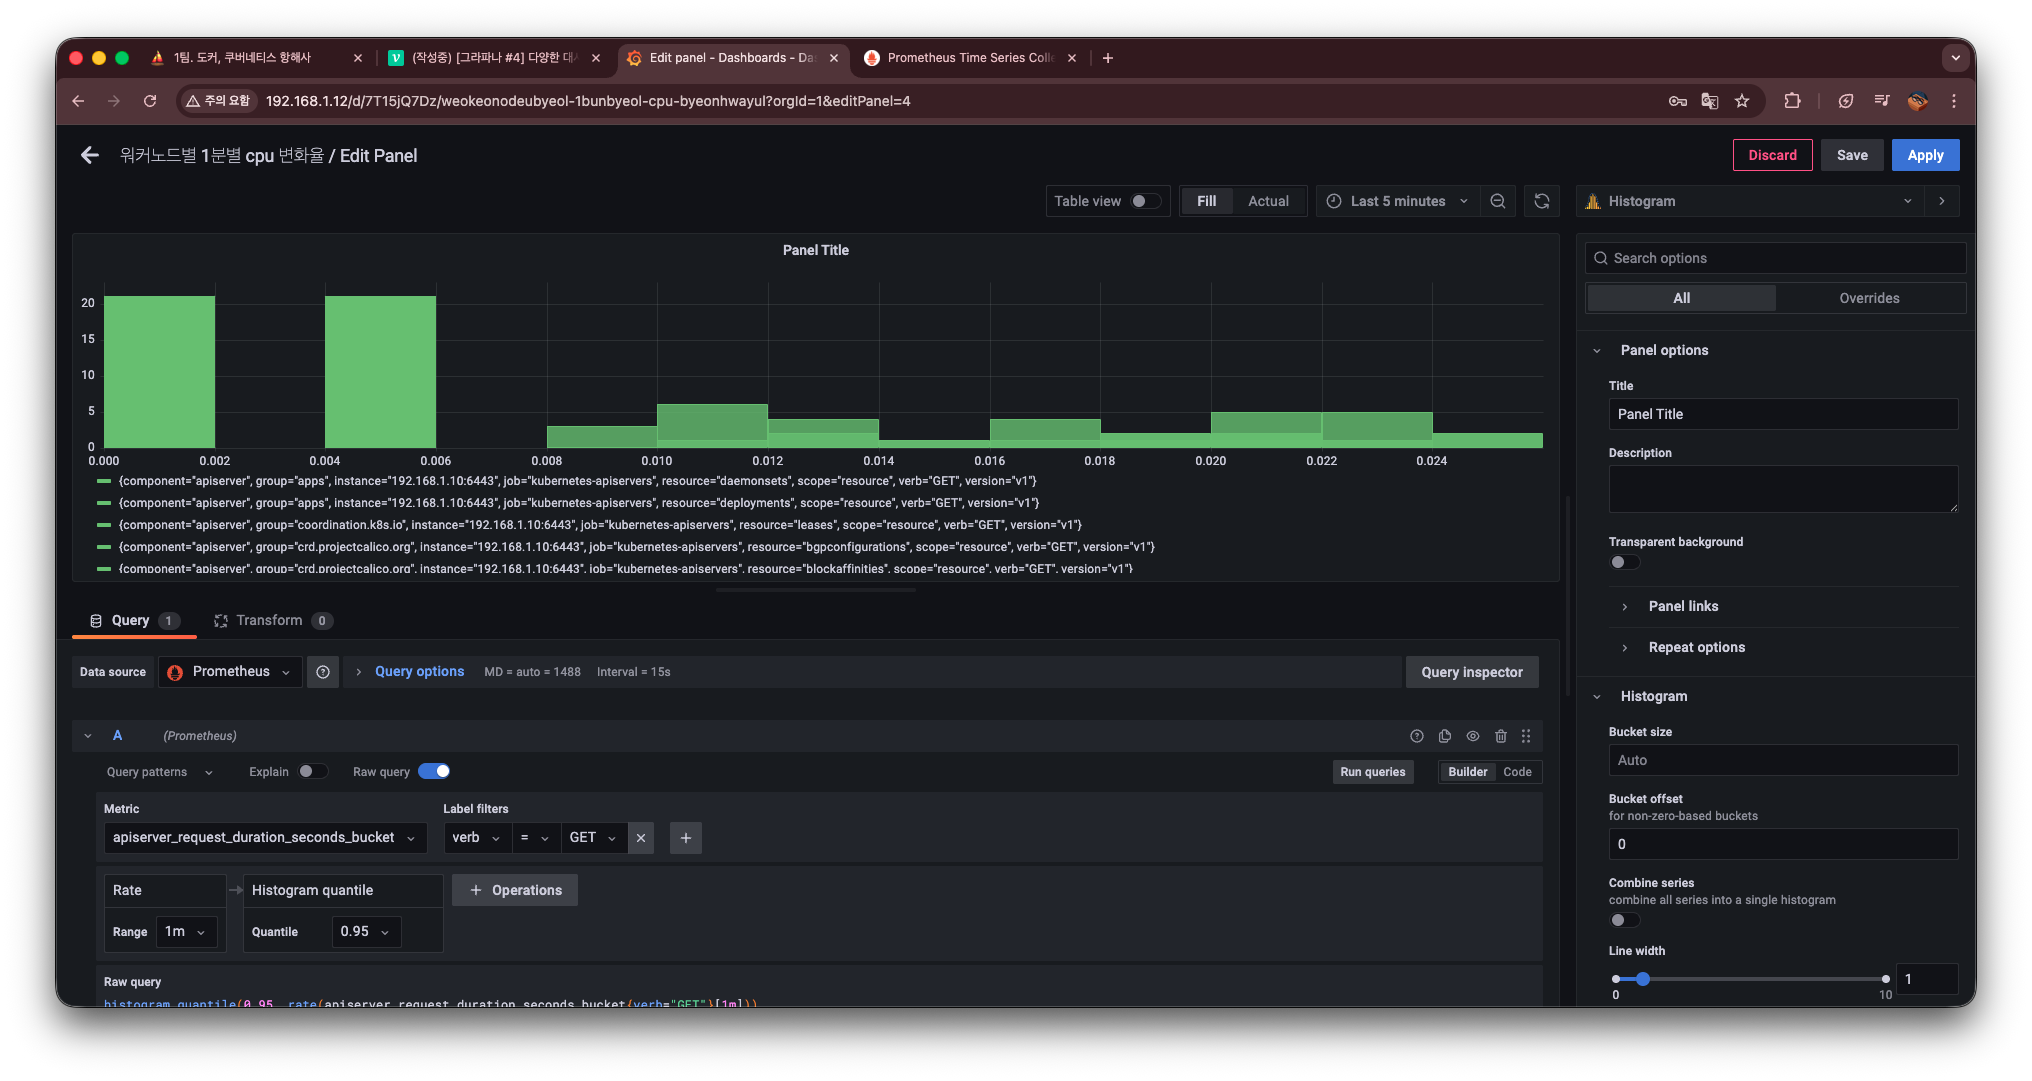Viewport: 2032px width, 1081px height.
Task: Turn off the Raw query toggle
Action: click(434, 771)
